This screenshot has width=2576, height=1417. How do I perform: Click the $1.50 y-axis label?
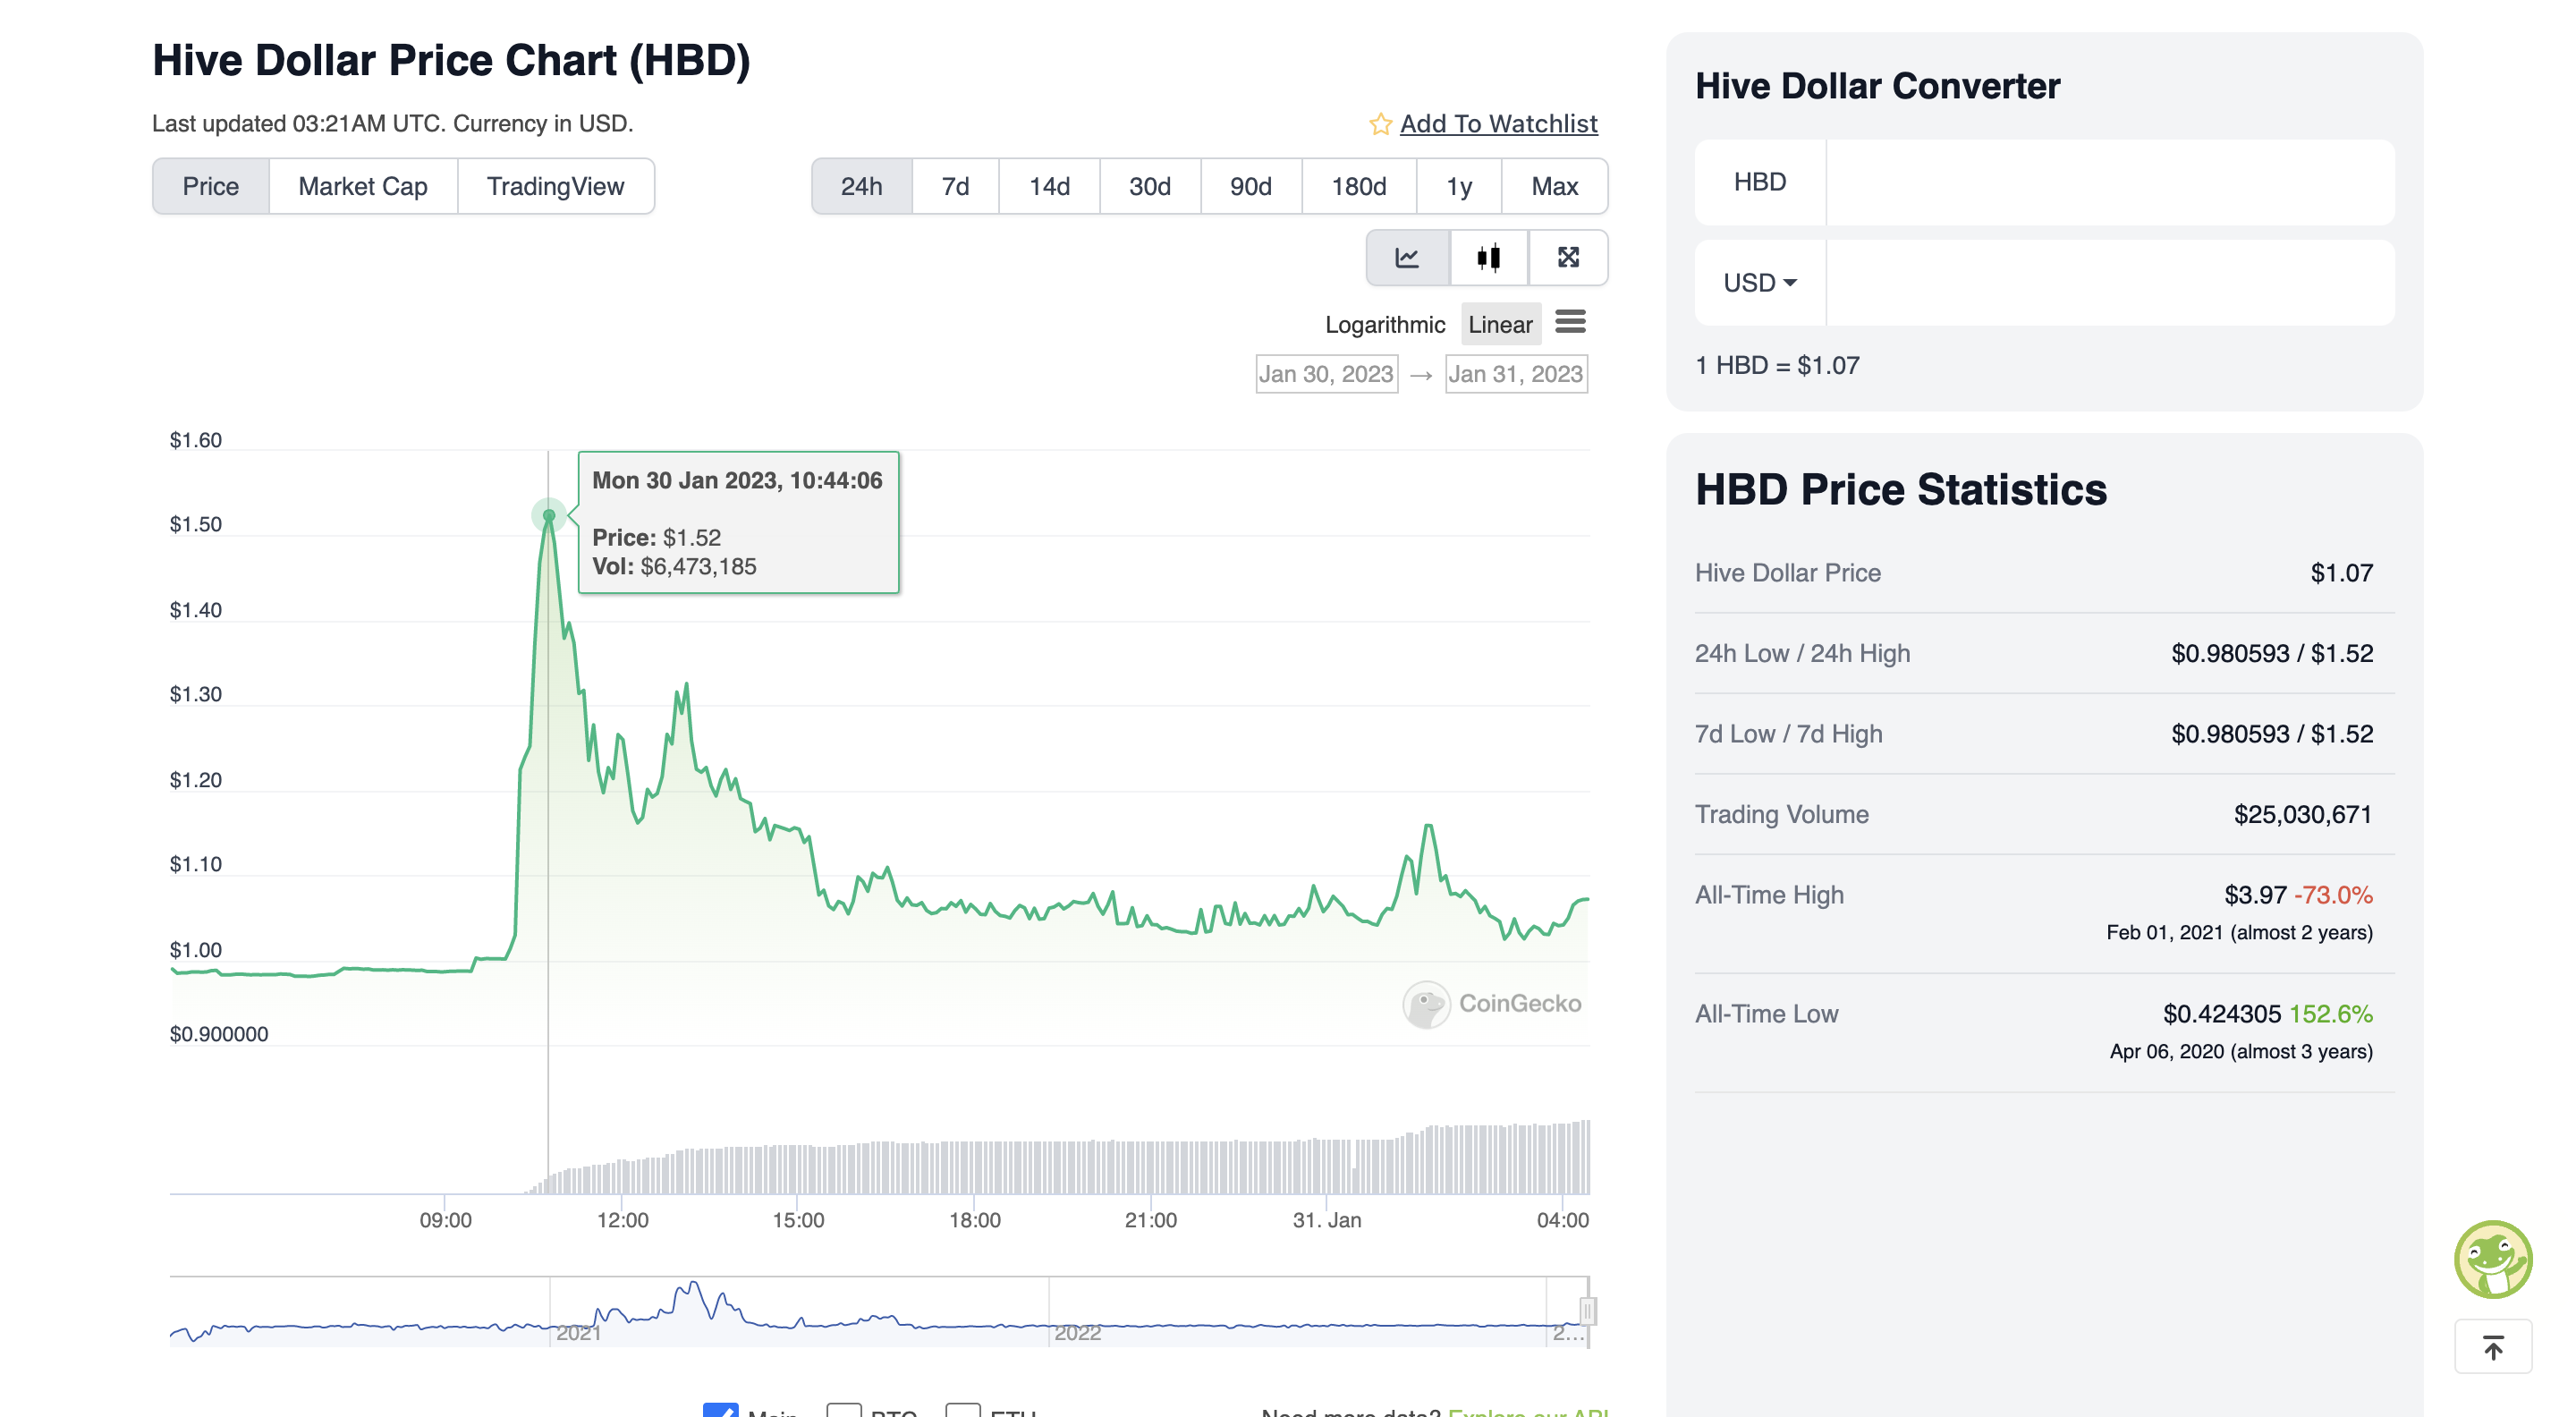(195, 524)
